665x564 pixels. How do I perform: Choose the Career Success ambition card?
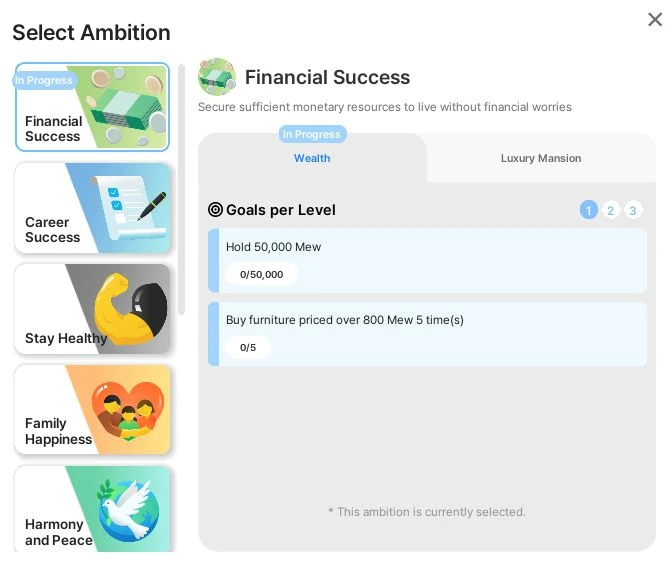91,208
